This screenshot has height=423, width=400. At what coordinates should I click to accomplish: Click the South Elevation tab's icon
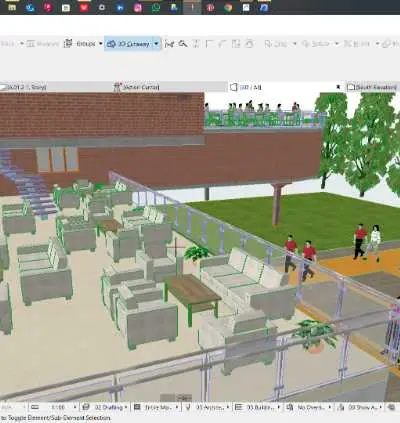(x=350, y=87)
